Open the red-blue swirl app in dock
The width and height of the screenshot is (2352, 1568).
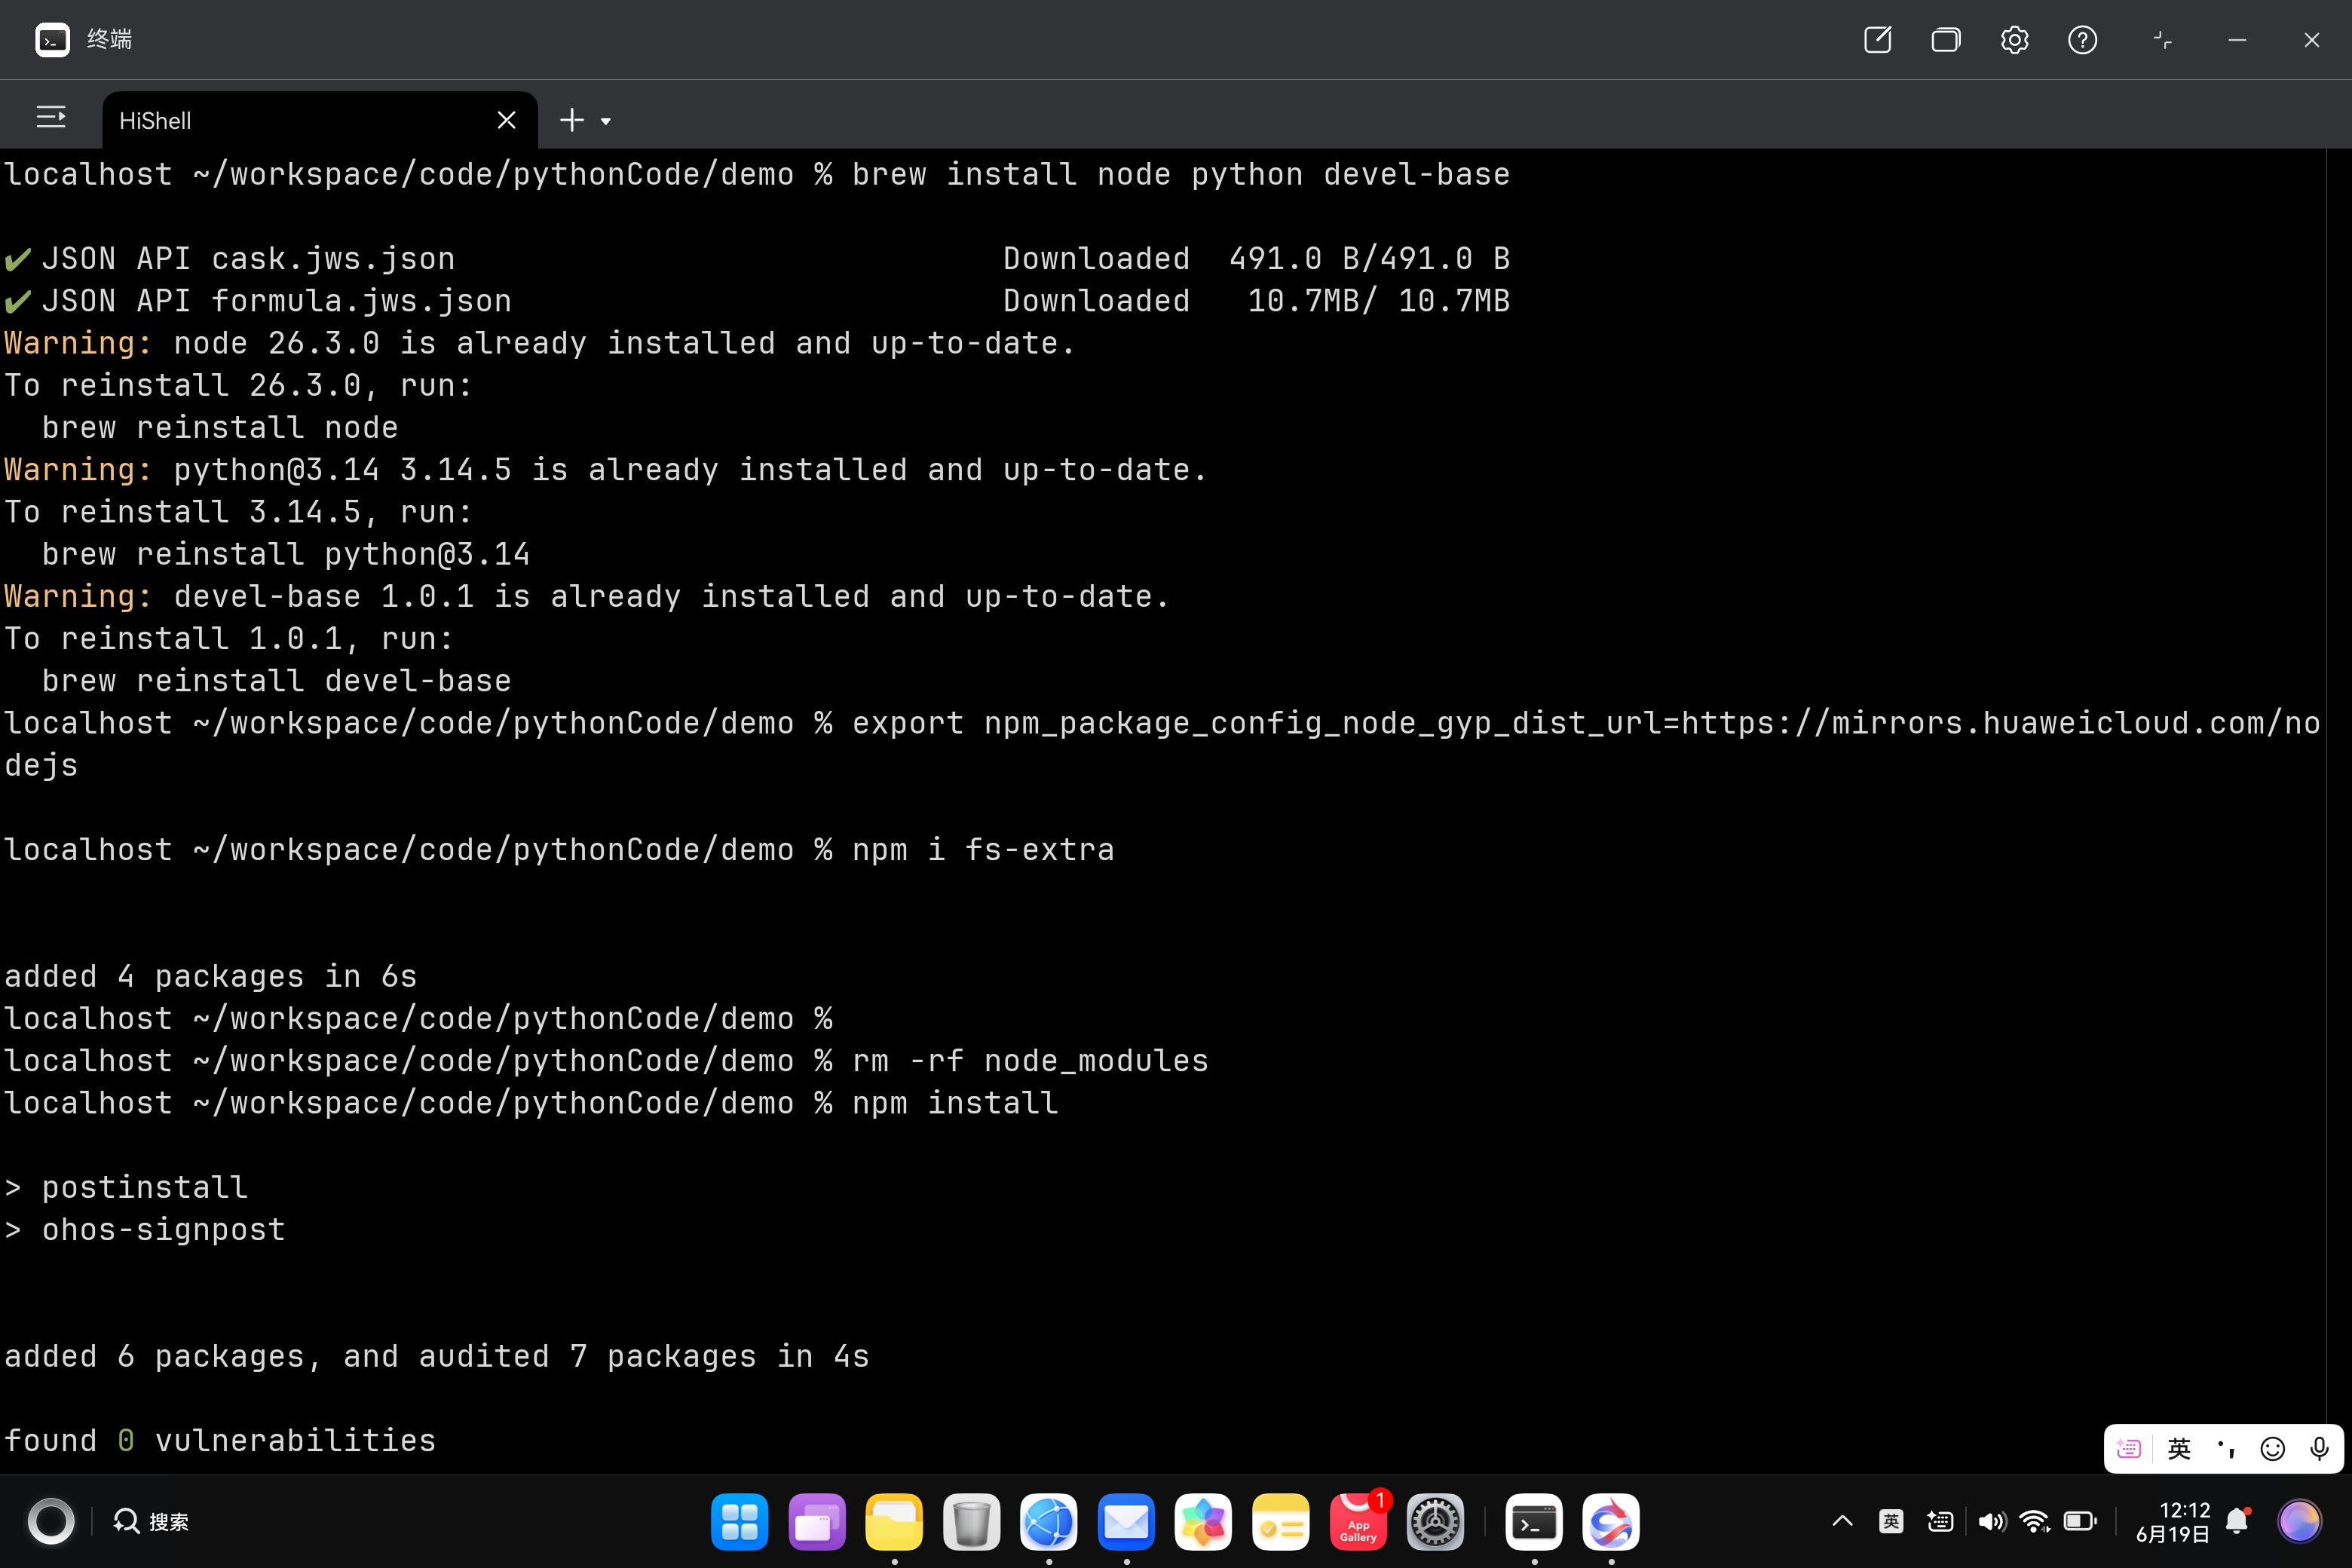pyautogui.click(x=1611, y=1521)
